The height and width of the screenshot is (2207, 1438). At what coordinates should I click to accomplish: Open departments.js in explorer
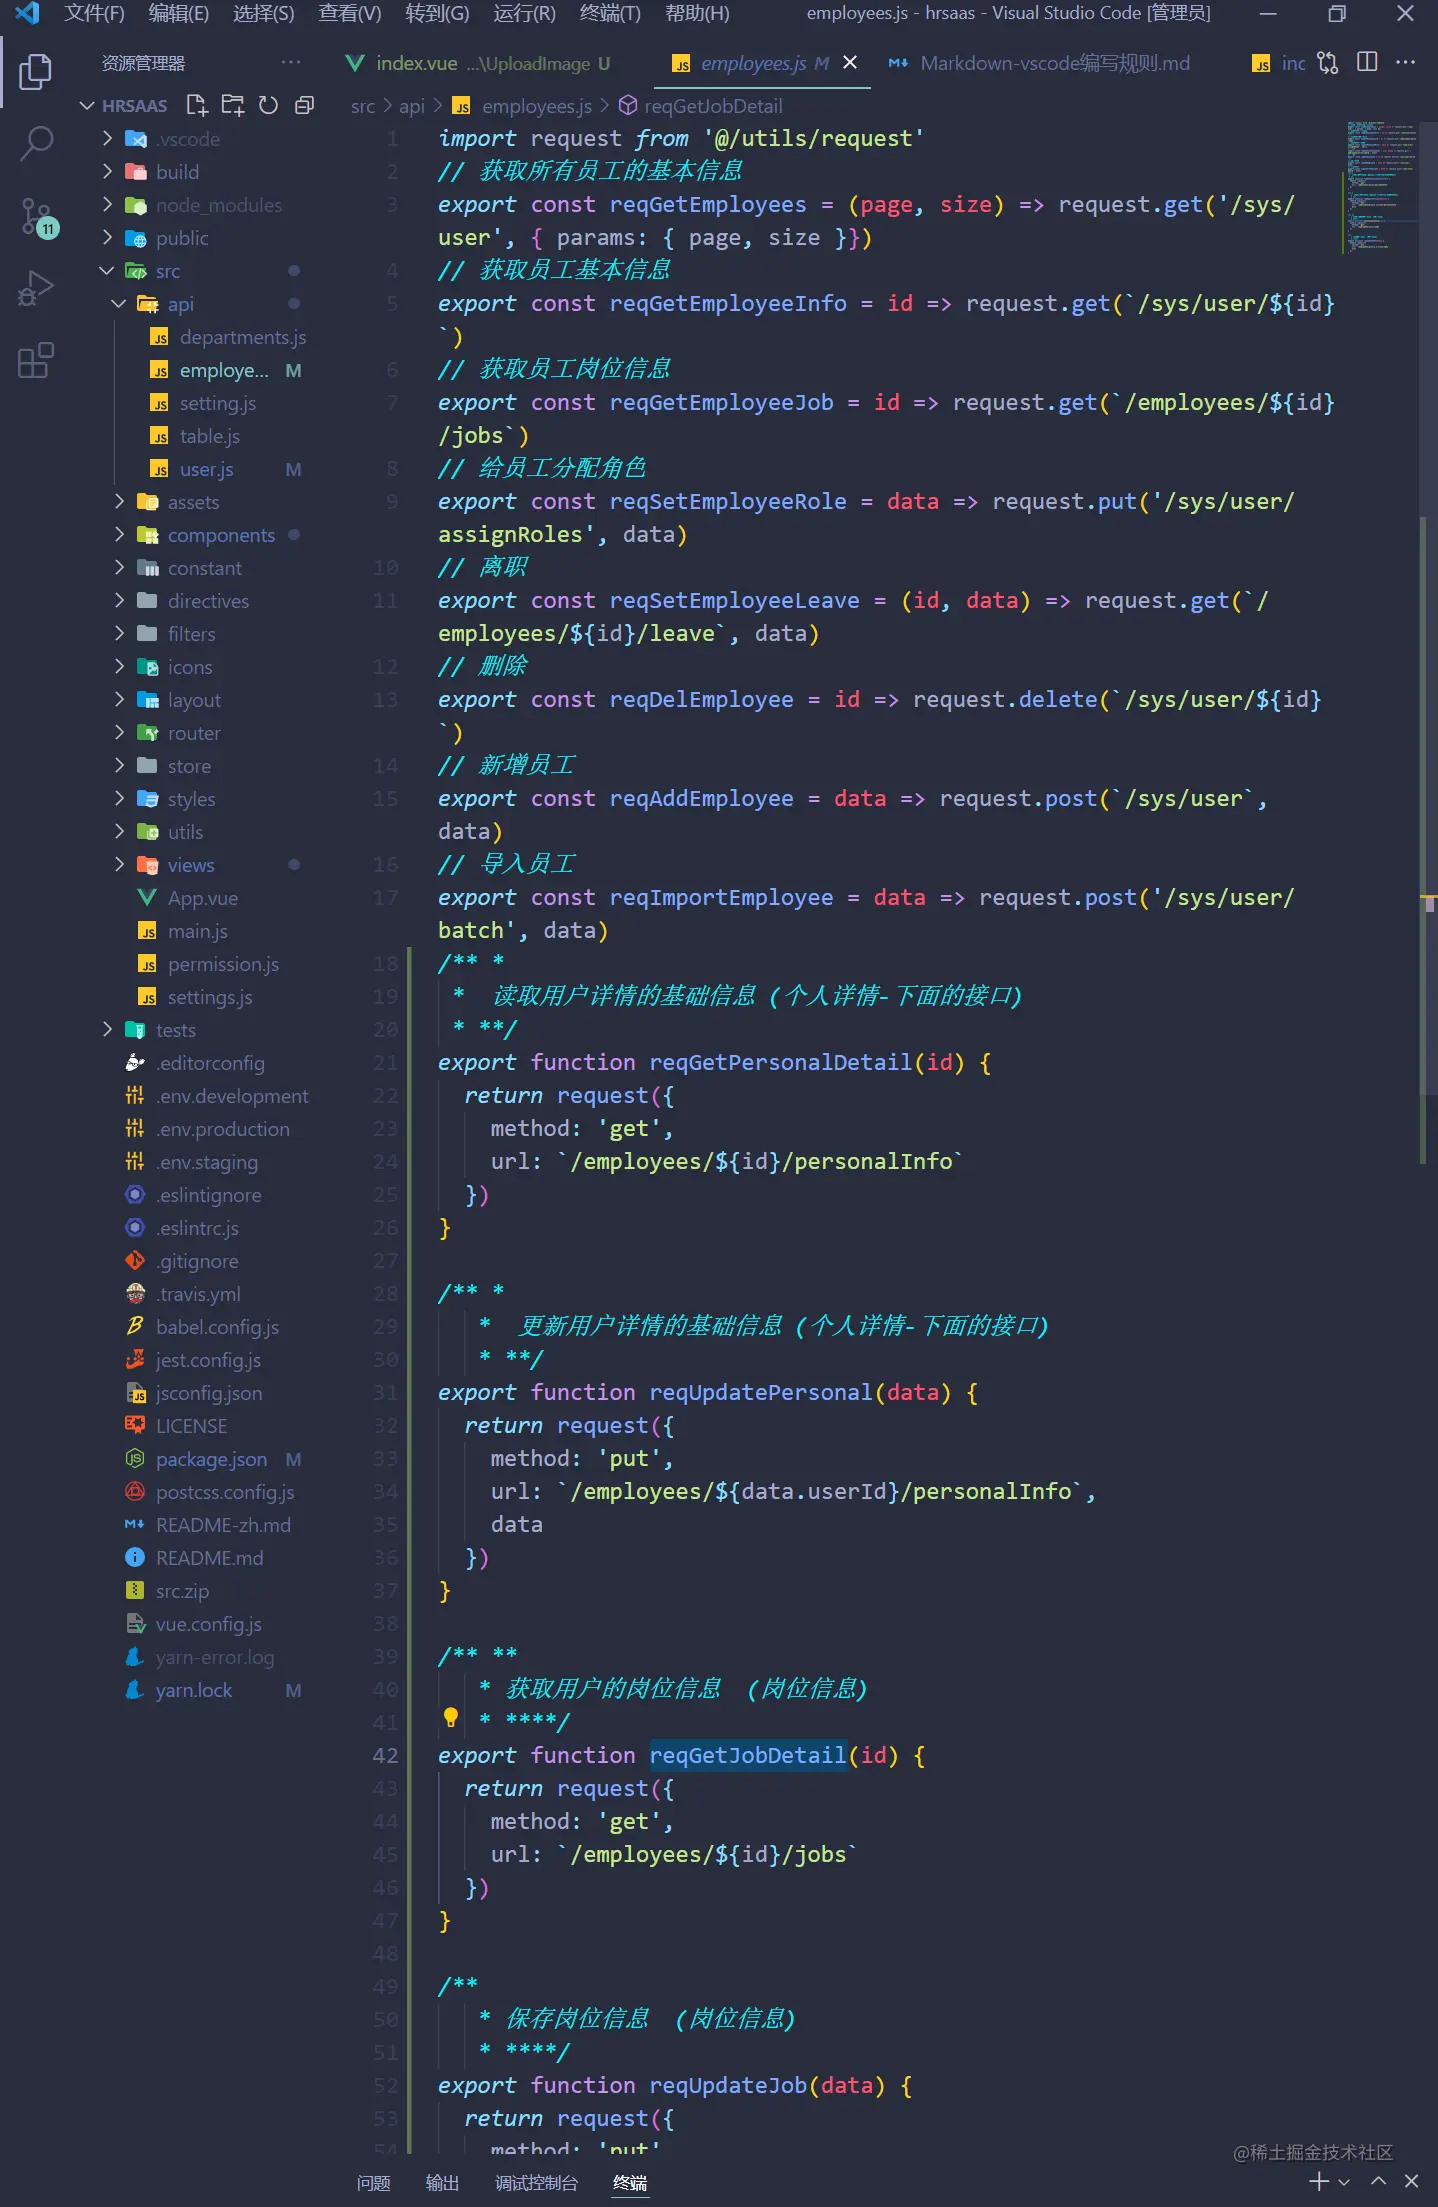click(x=243, y=337)
